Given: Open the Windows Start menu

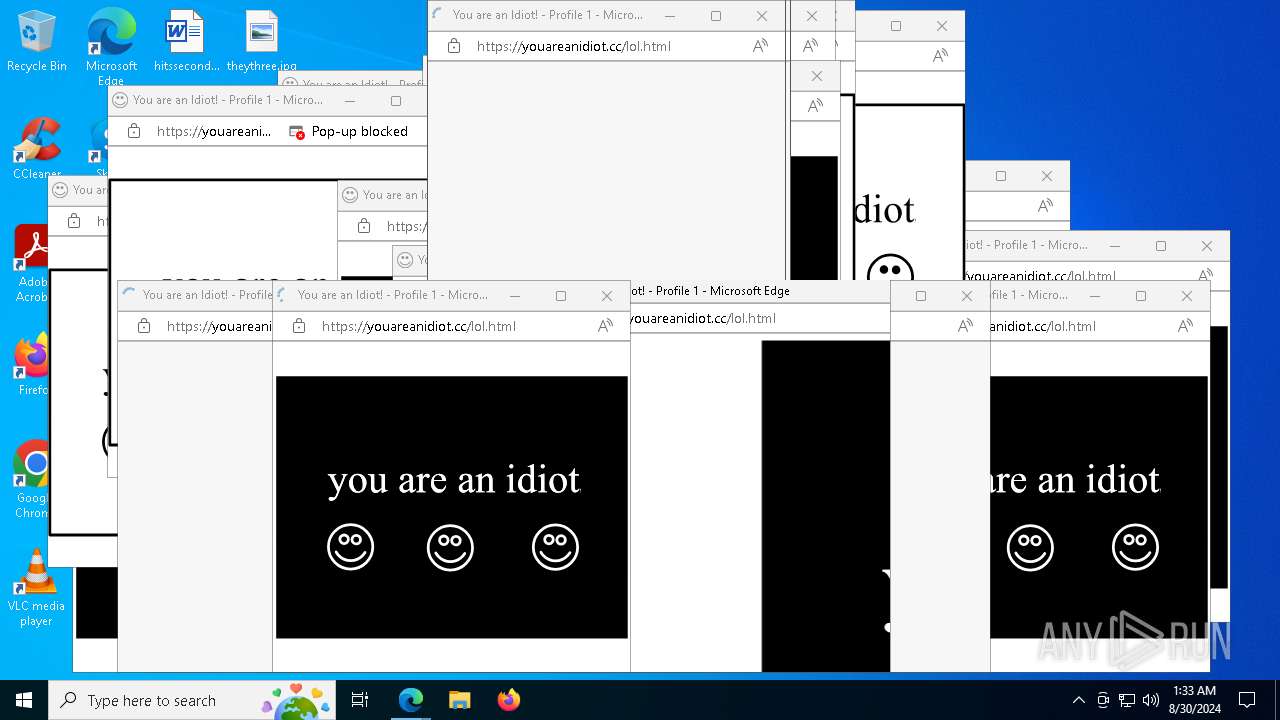Looking at the screenshot, I should click(24, 700).
